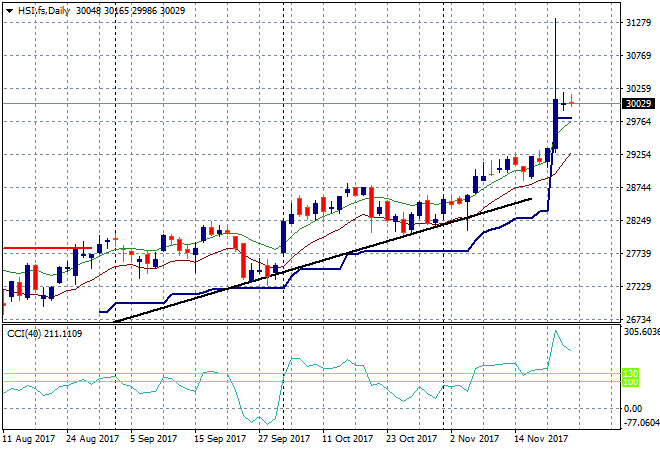Image resolution: width=660 pixels, height=450 pixels.
Task: Click the 11 Aug 2017 date label
Action: click(29, 439)
